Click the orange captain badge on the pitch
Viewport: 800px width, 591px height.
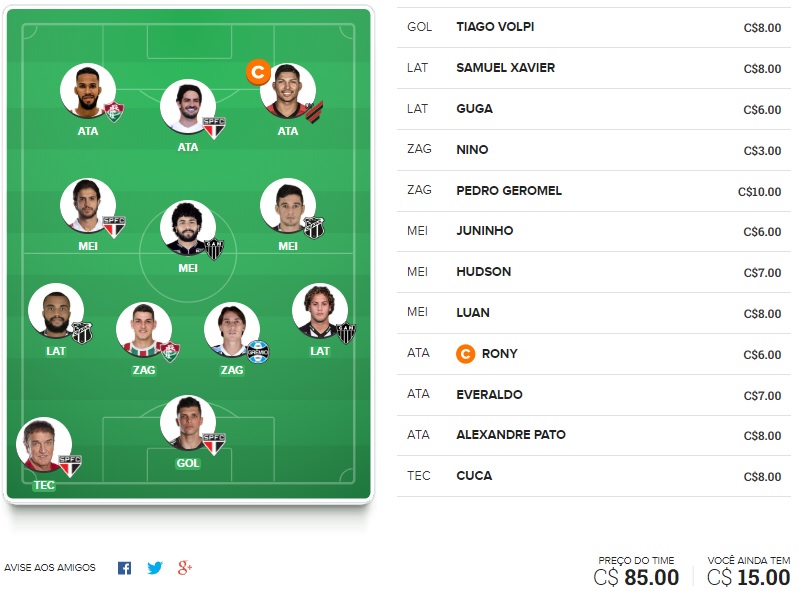258,72
